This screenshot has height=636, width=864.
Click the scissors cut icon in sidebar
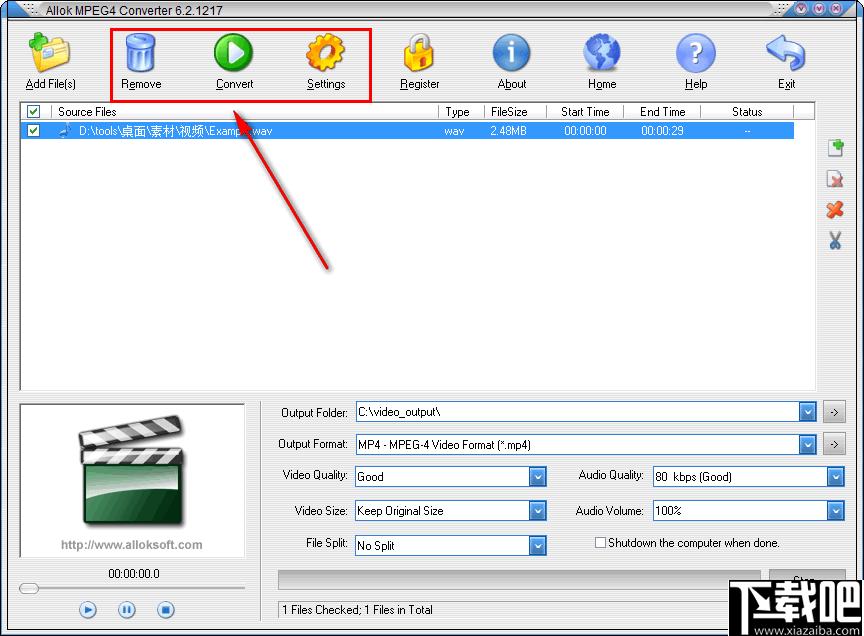point(835,240)
